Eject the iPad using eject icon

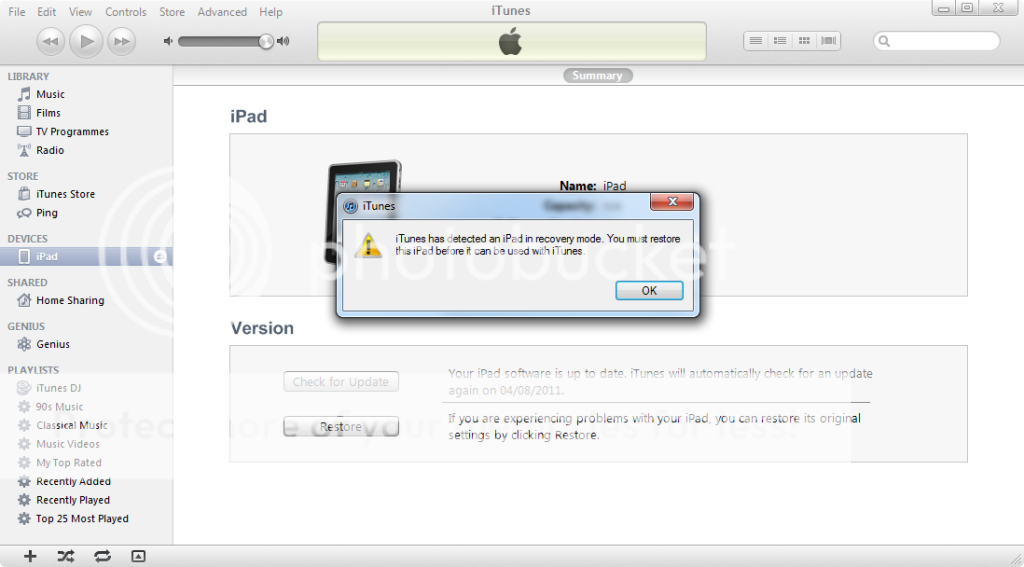click(x=160, y=257)
